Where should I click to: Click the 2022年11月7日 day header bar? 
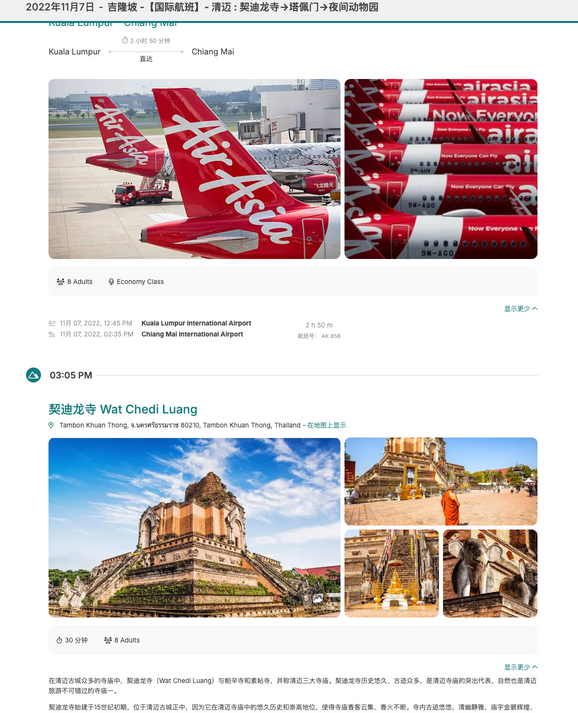[289, 10]
